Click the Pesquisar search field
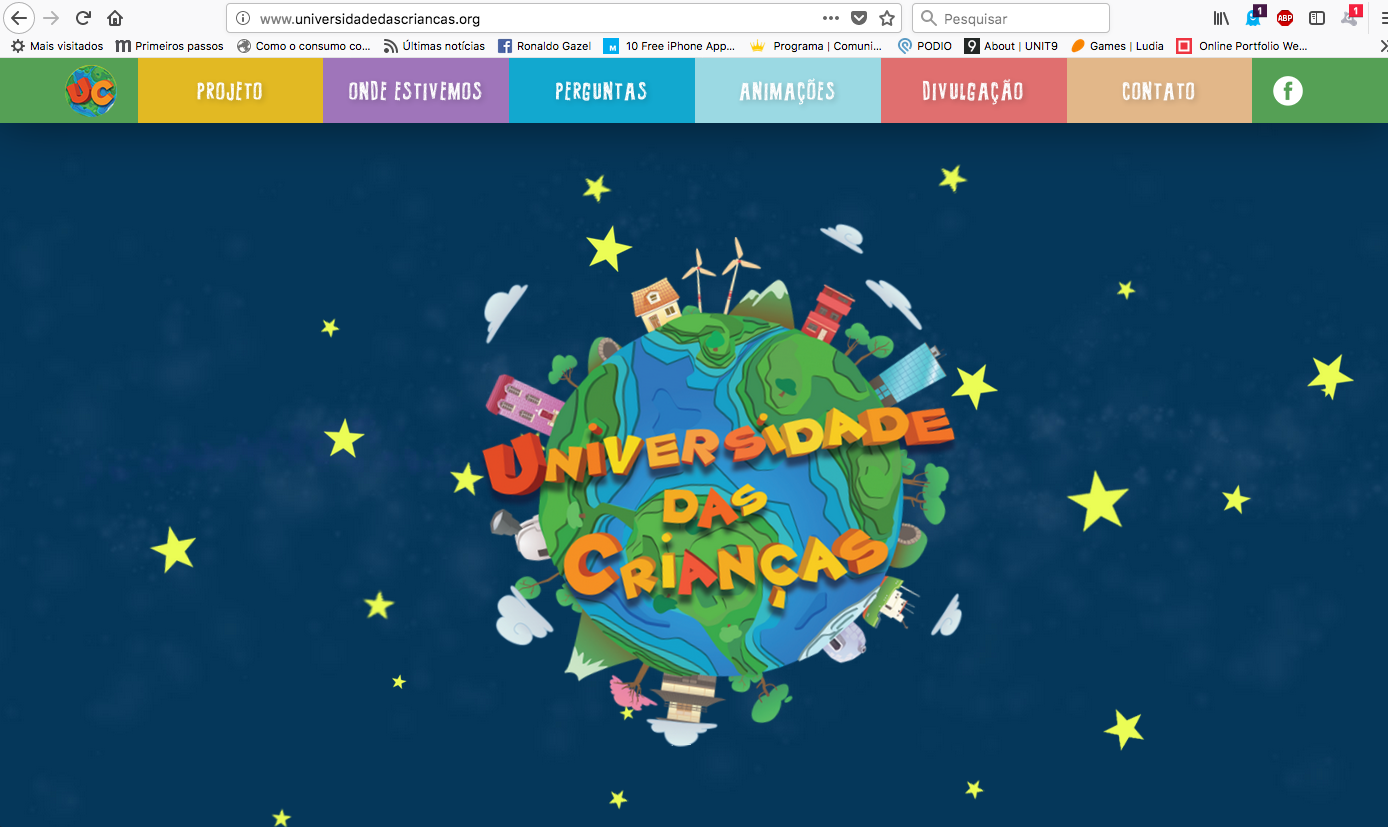 pyautogui.click(x=1020, y=18)
